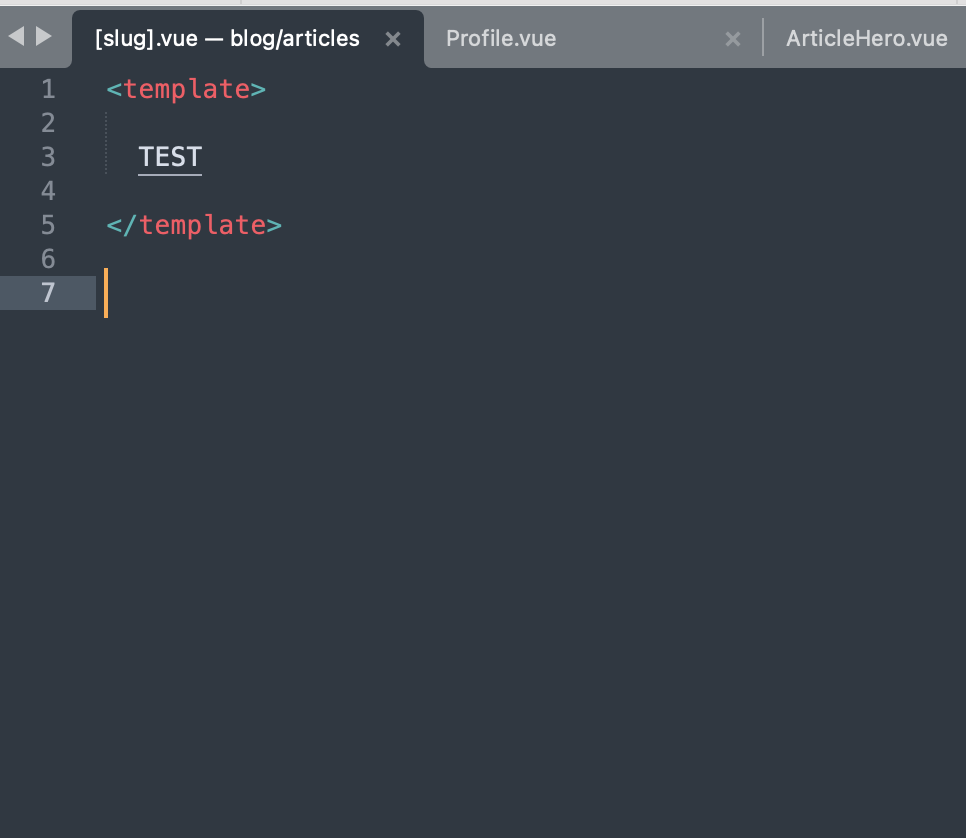Click the orange cursor position on line 7
This screenshot has height=838, width=966.
(x=106, y=292)
